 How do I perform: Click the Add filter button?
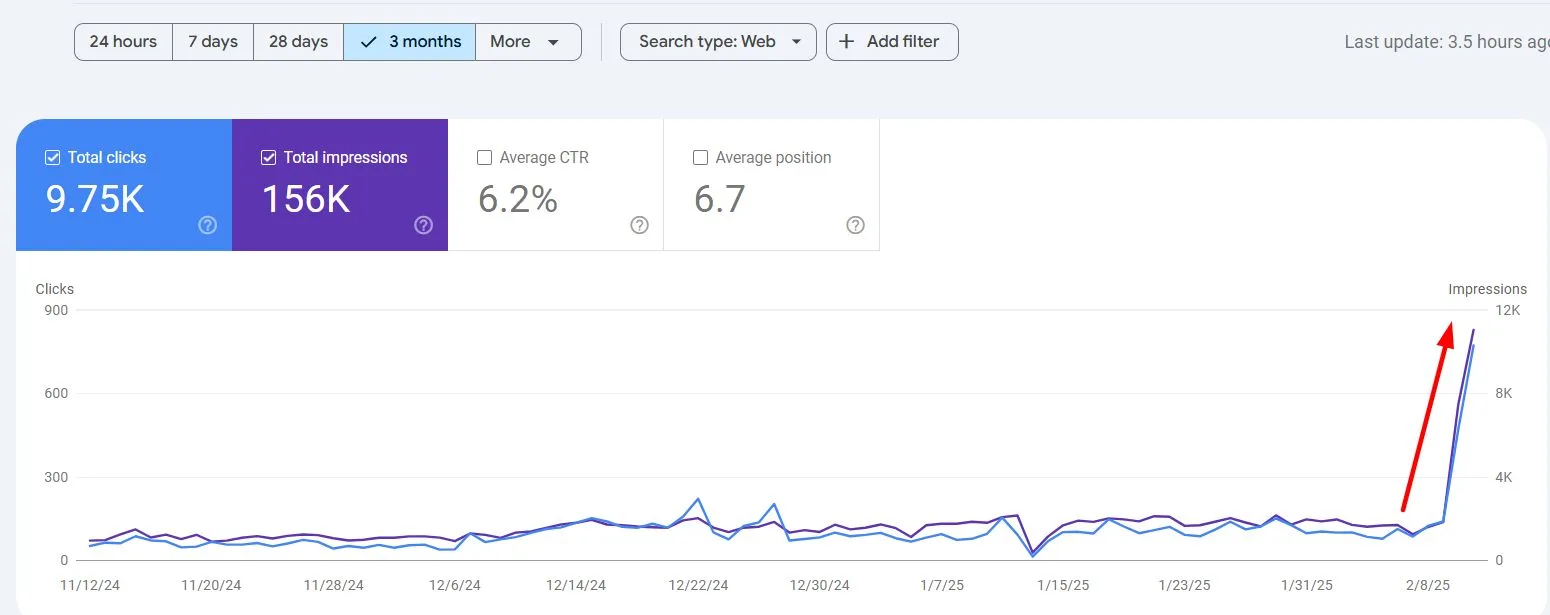(x=891, y=41)
